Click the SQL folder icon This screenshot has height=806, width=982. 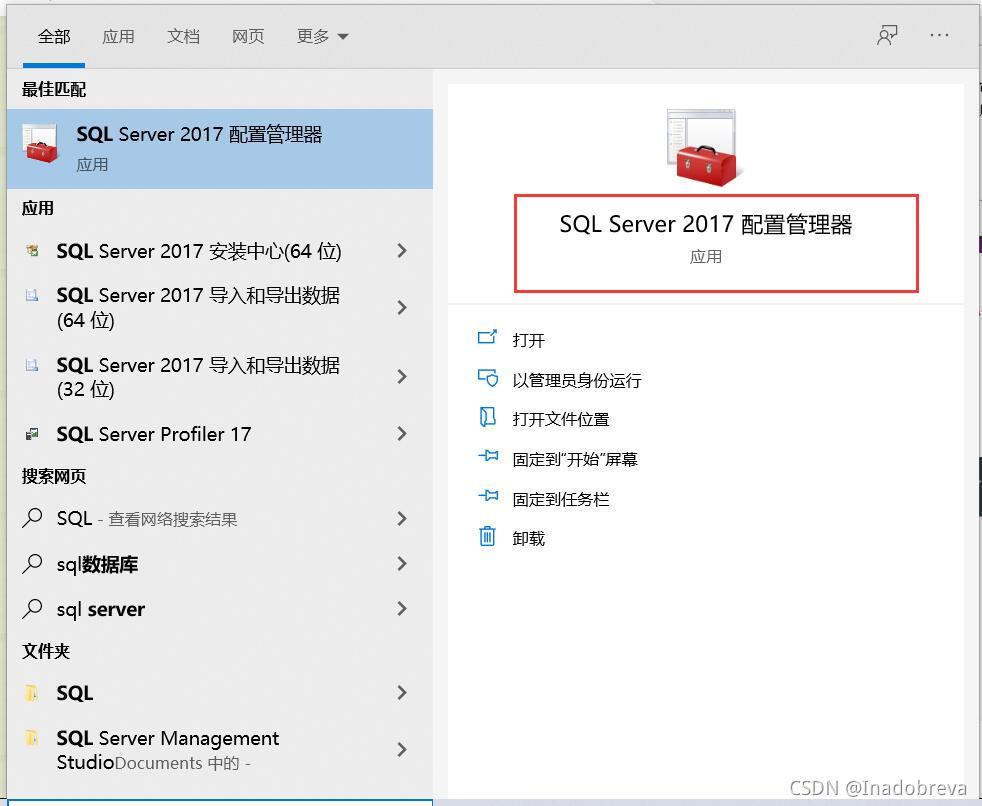31,693
